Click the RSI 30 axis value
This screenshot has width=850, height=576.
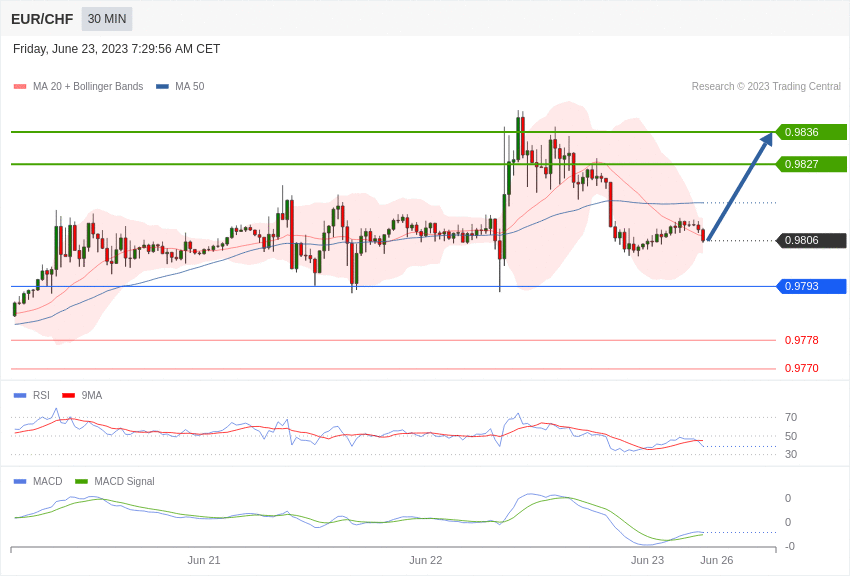791,454
